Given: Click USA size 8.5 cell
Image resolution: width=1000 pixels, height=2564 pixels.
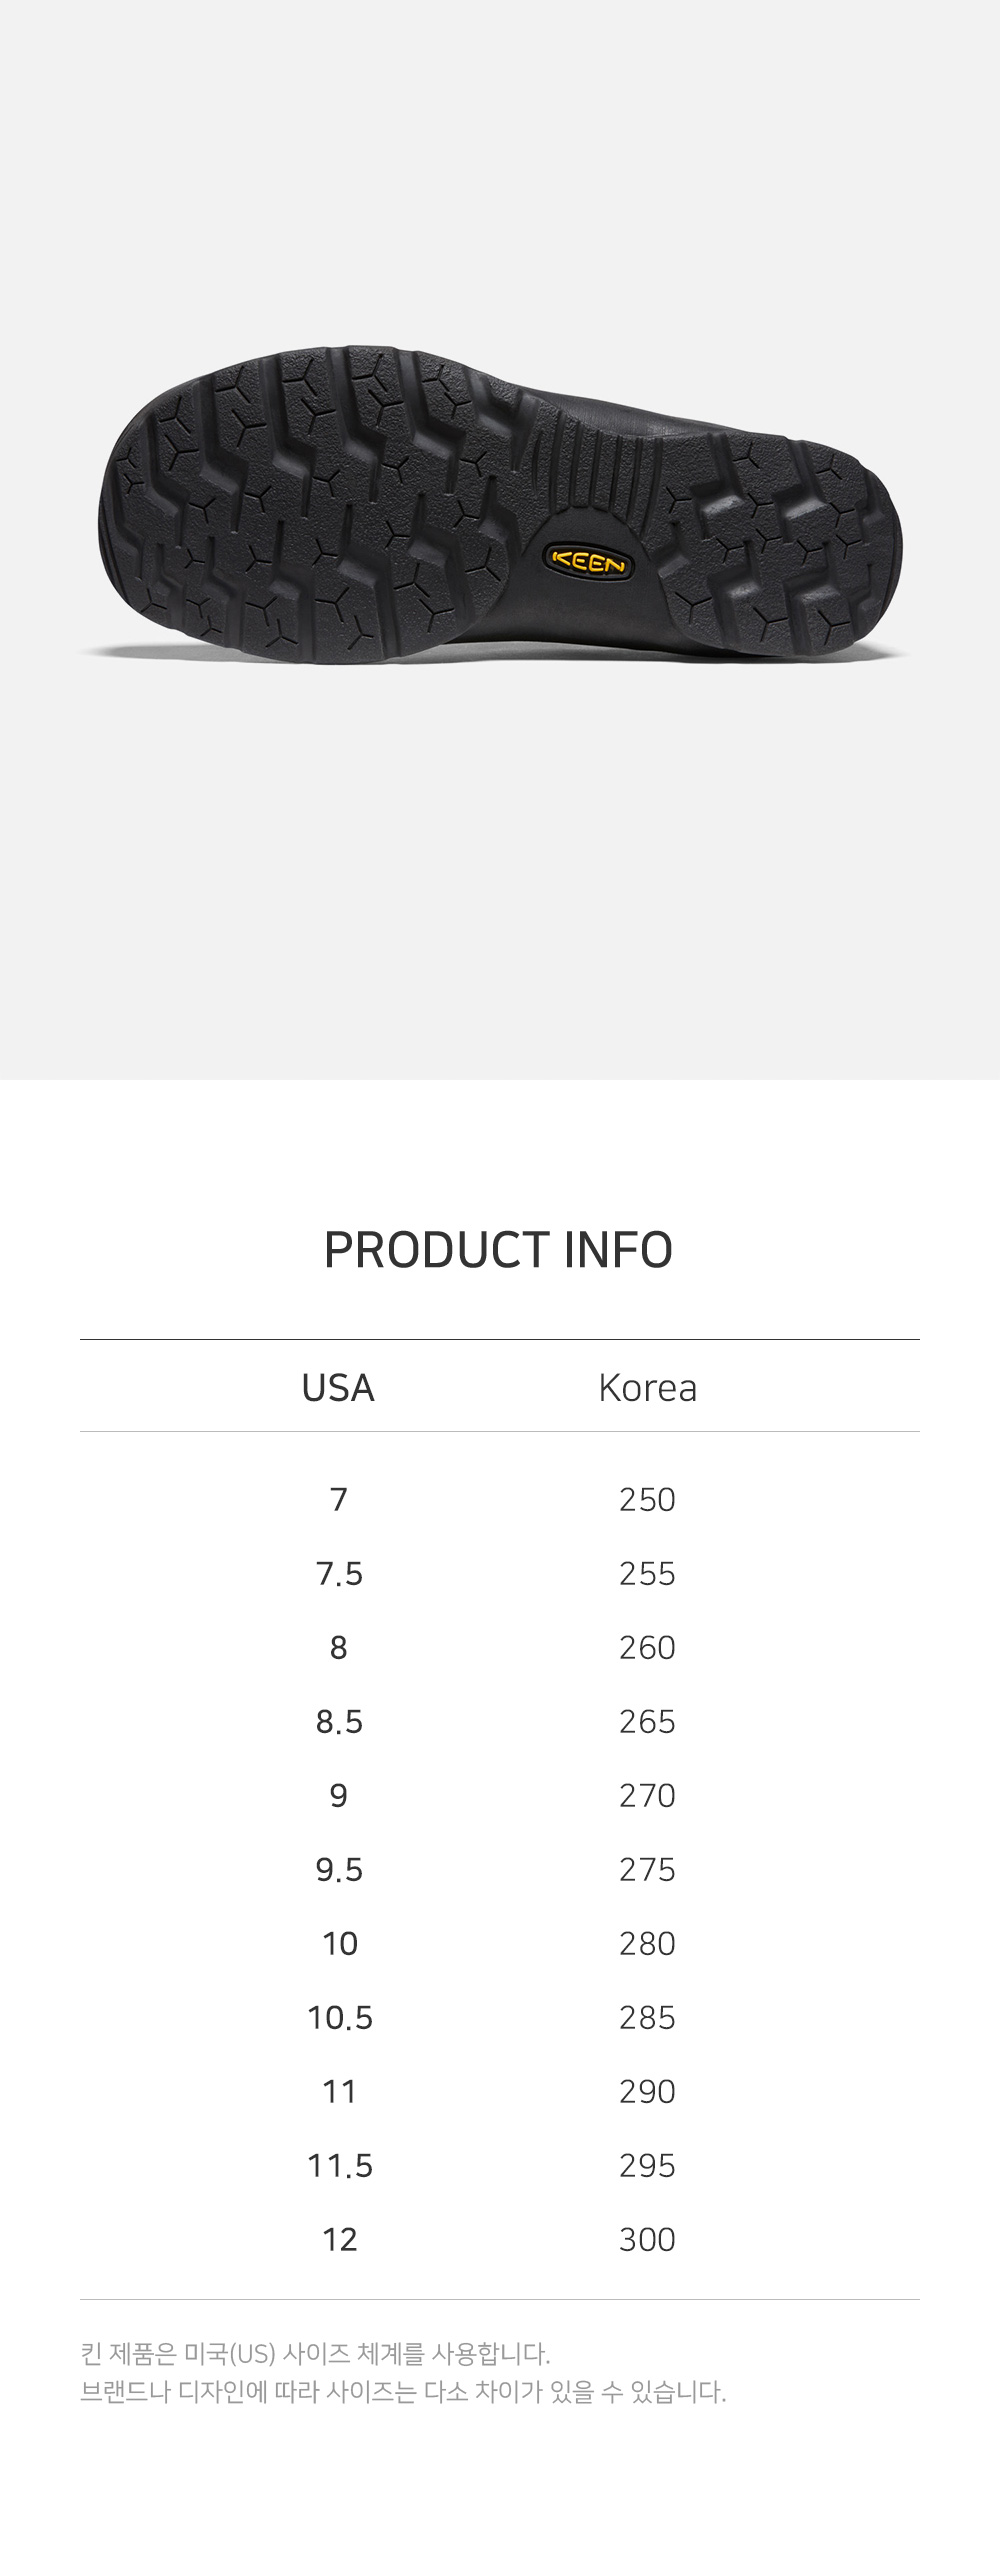Looking at the screenshot, I should (x=339, y=1721).
